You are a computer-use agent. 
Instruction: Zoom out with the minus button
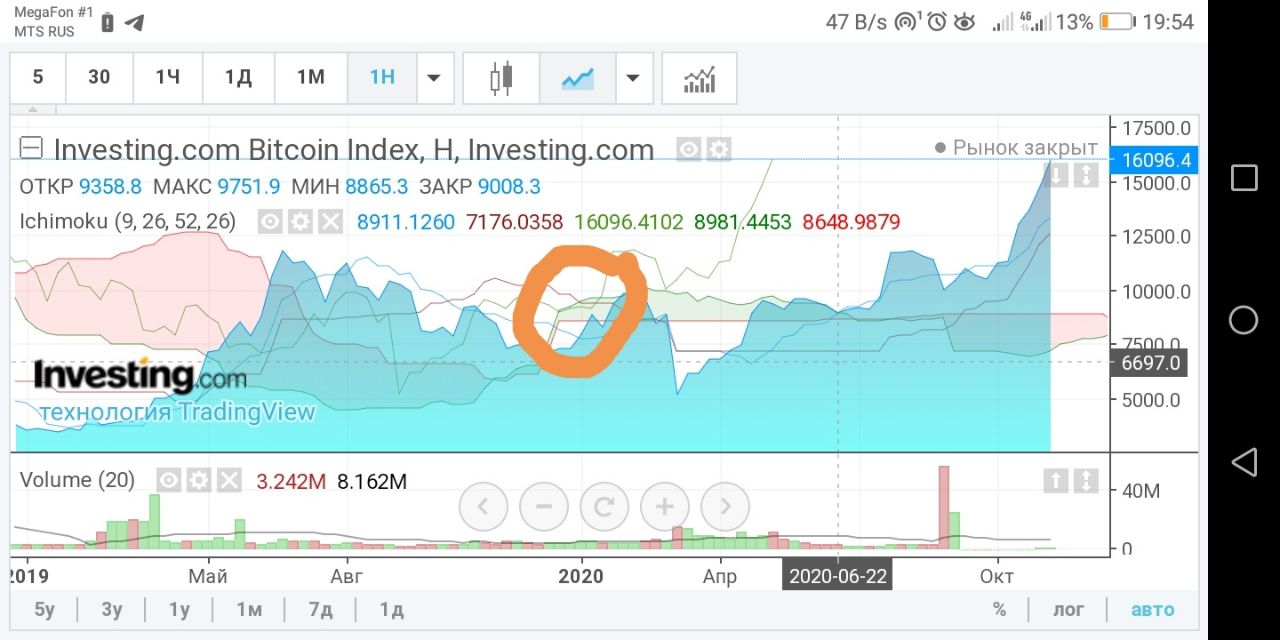pos(544,507)
